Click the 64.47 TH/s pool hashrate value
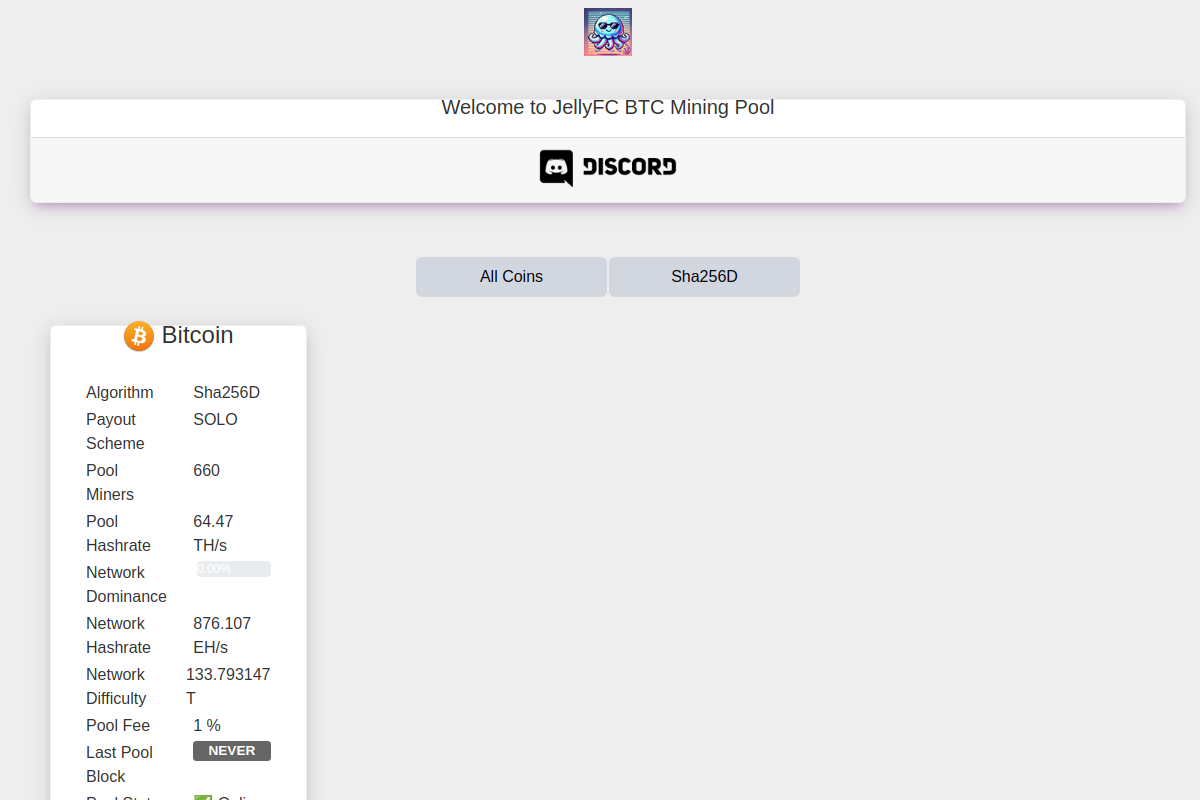Image resolution: width=1200 pixels, height=800 pixels. click(x=212, y=533)
